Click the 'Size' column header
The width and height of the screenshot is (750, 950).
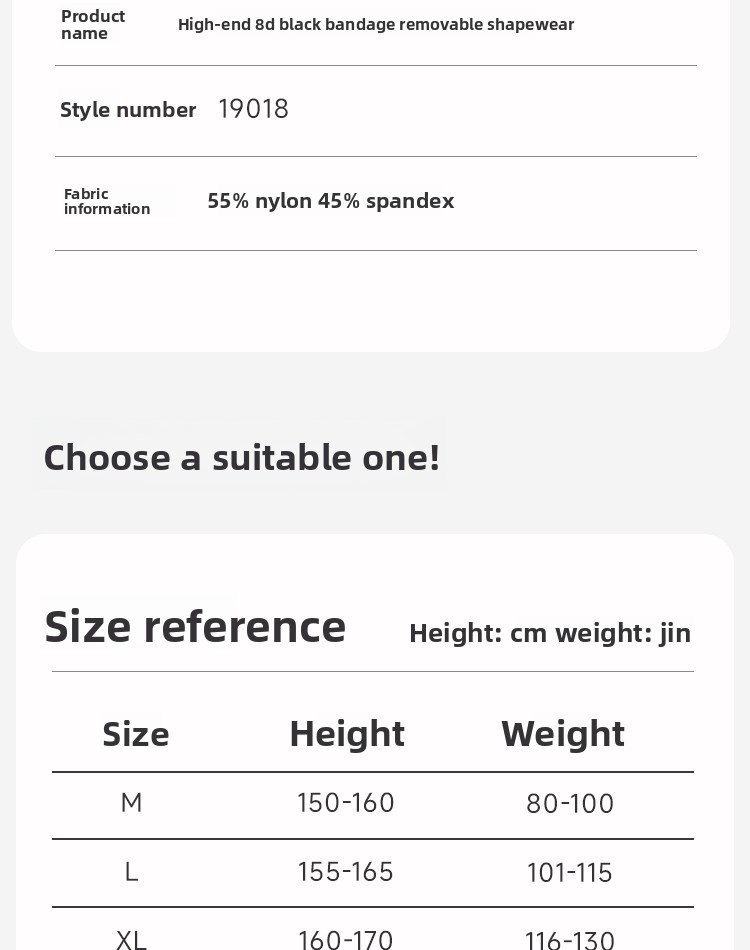click(x=136, y=733)
